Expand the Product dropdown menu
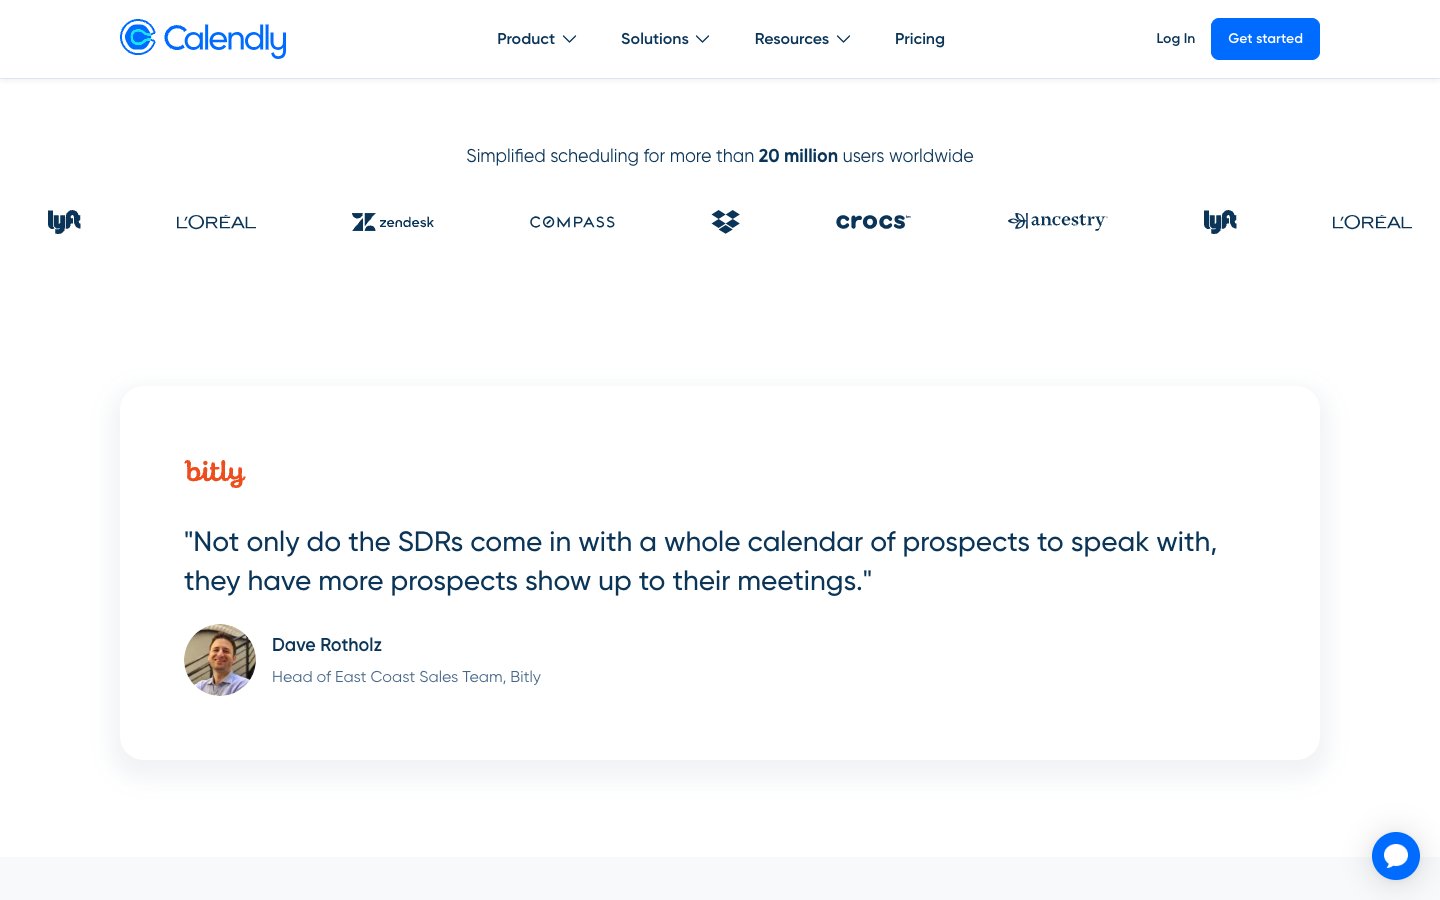The image size is (1440, 900). coord(536,39)
